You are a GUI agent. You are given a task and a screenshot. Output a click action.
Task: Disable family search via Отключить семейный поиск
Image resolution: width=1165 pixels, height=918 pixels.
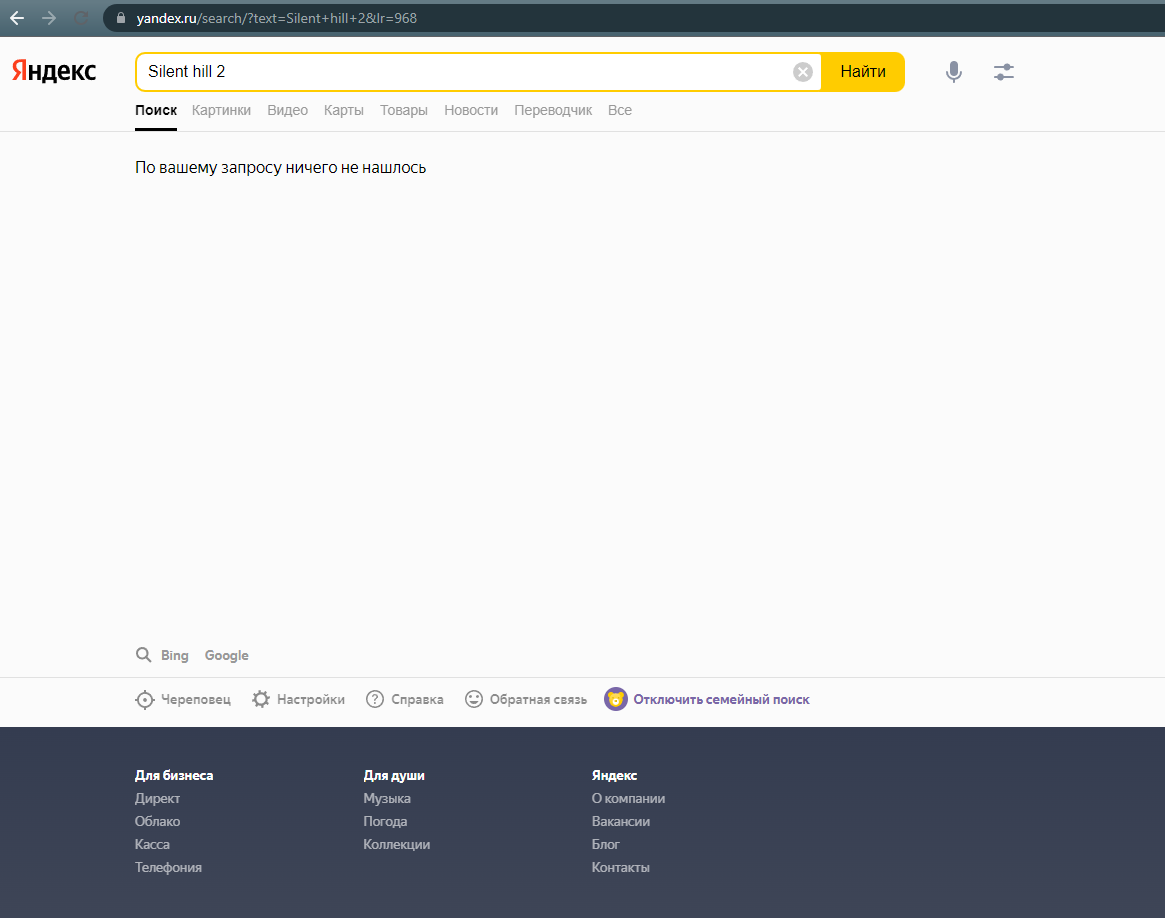tap(721, 700)
